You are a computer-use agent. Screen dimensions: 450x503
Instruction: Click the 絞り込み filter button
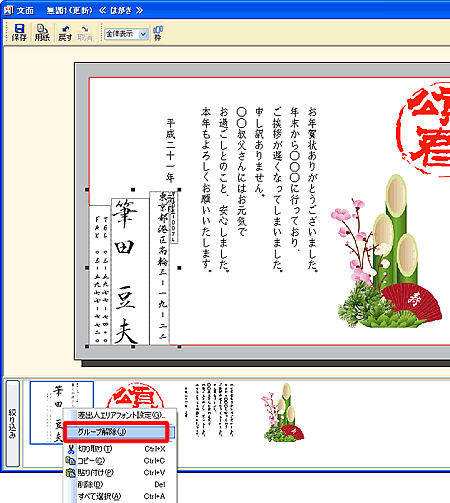12,423
